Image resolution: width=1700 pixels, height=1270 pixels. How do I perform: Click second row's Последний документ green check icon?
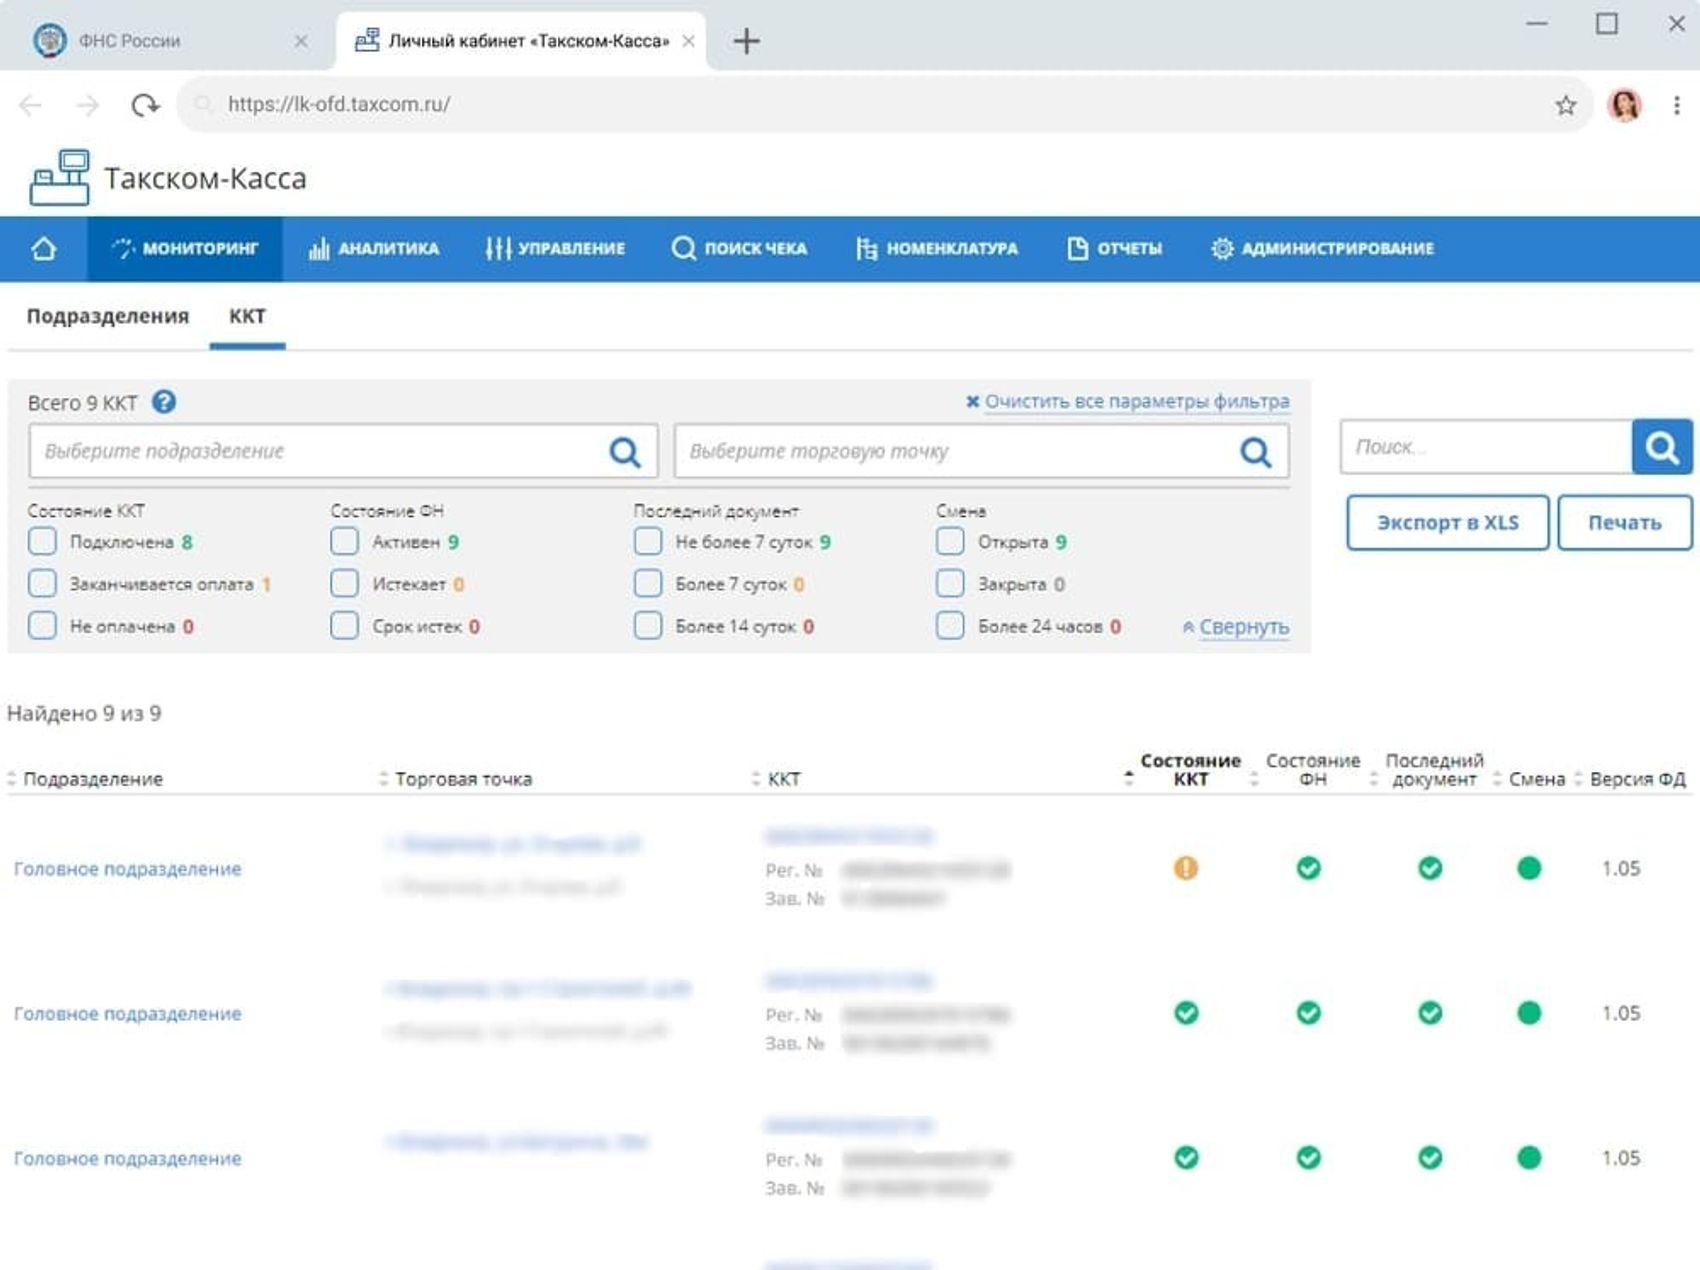click(1430, 1013)
